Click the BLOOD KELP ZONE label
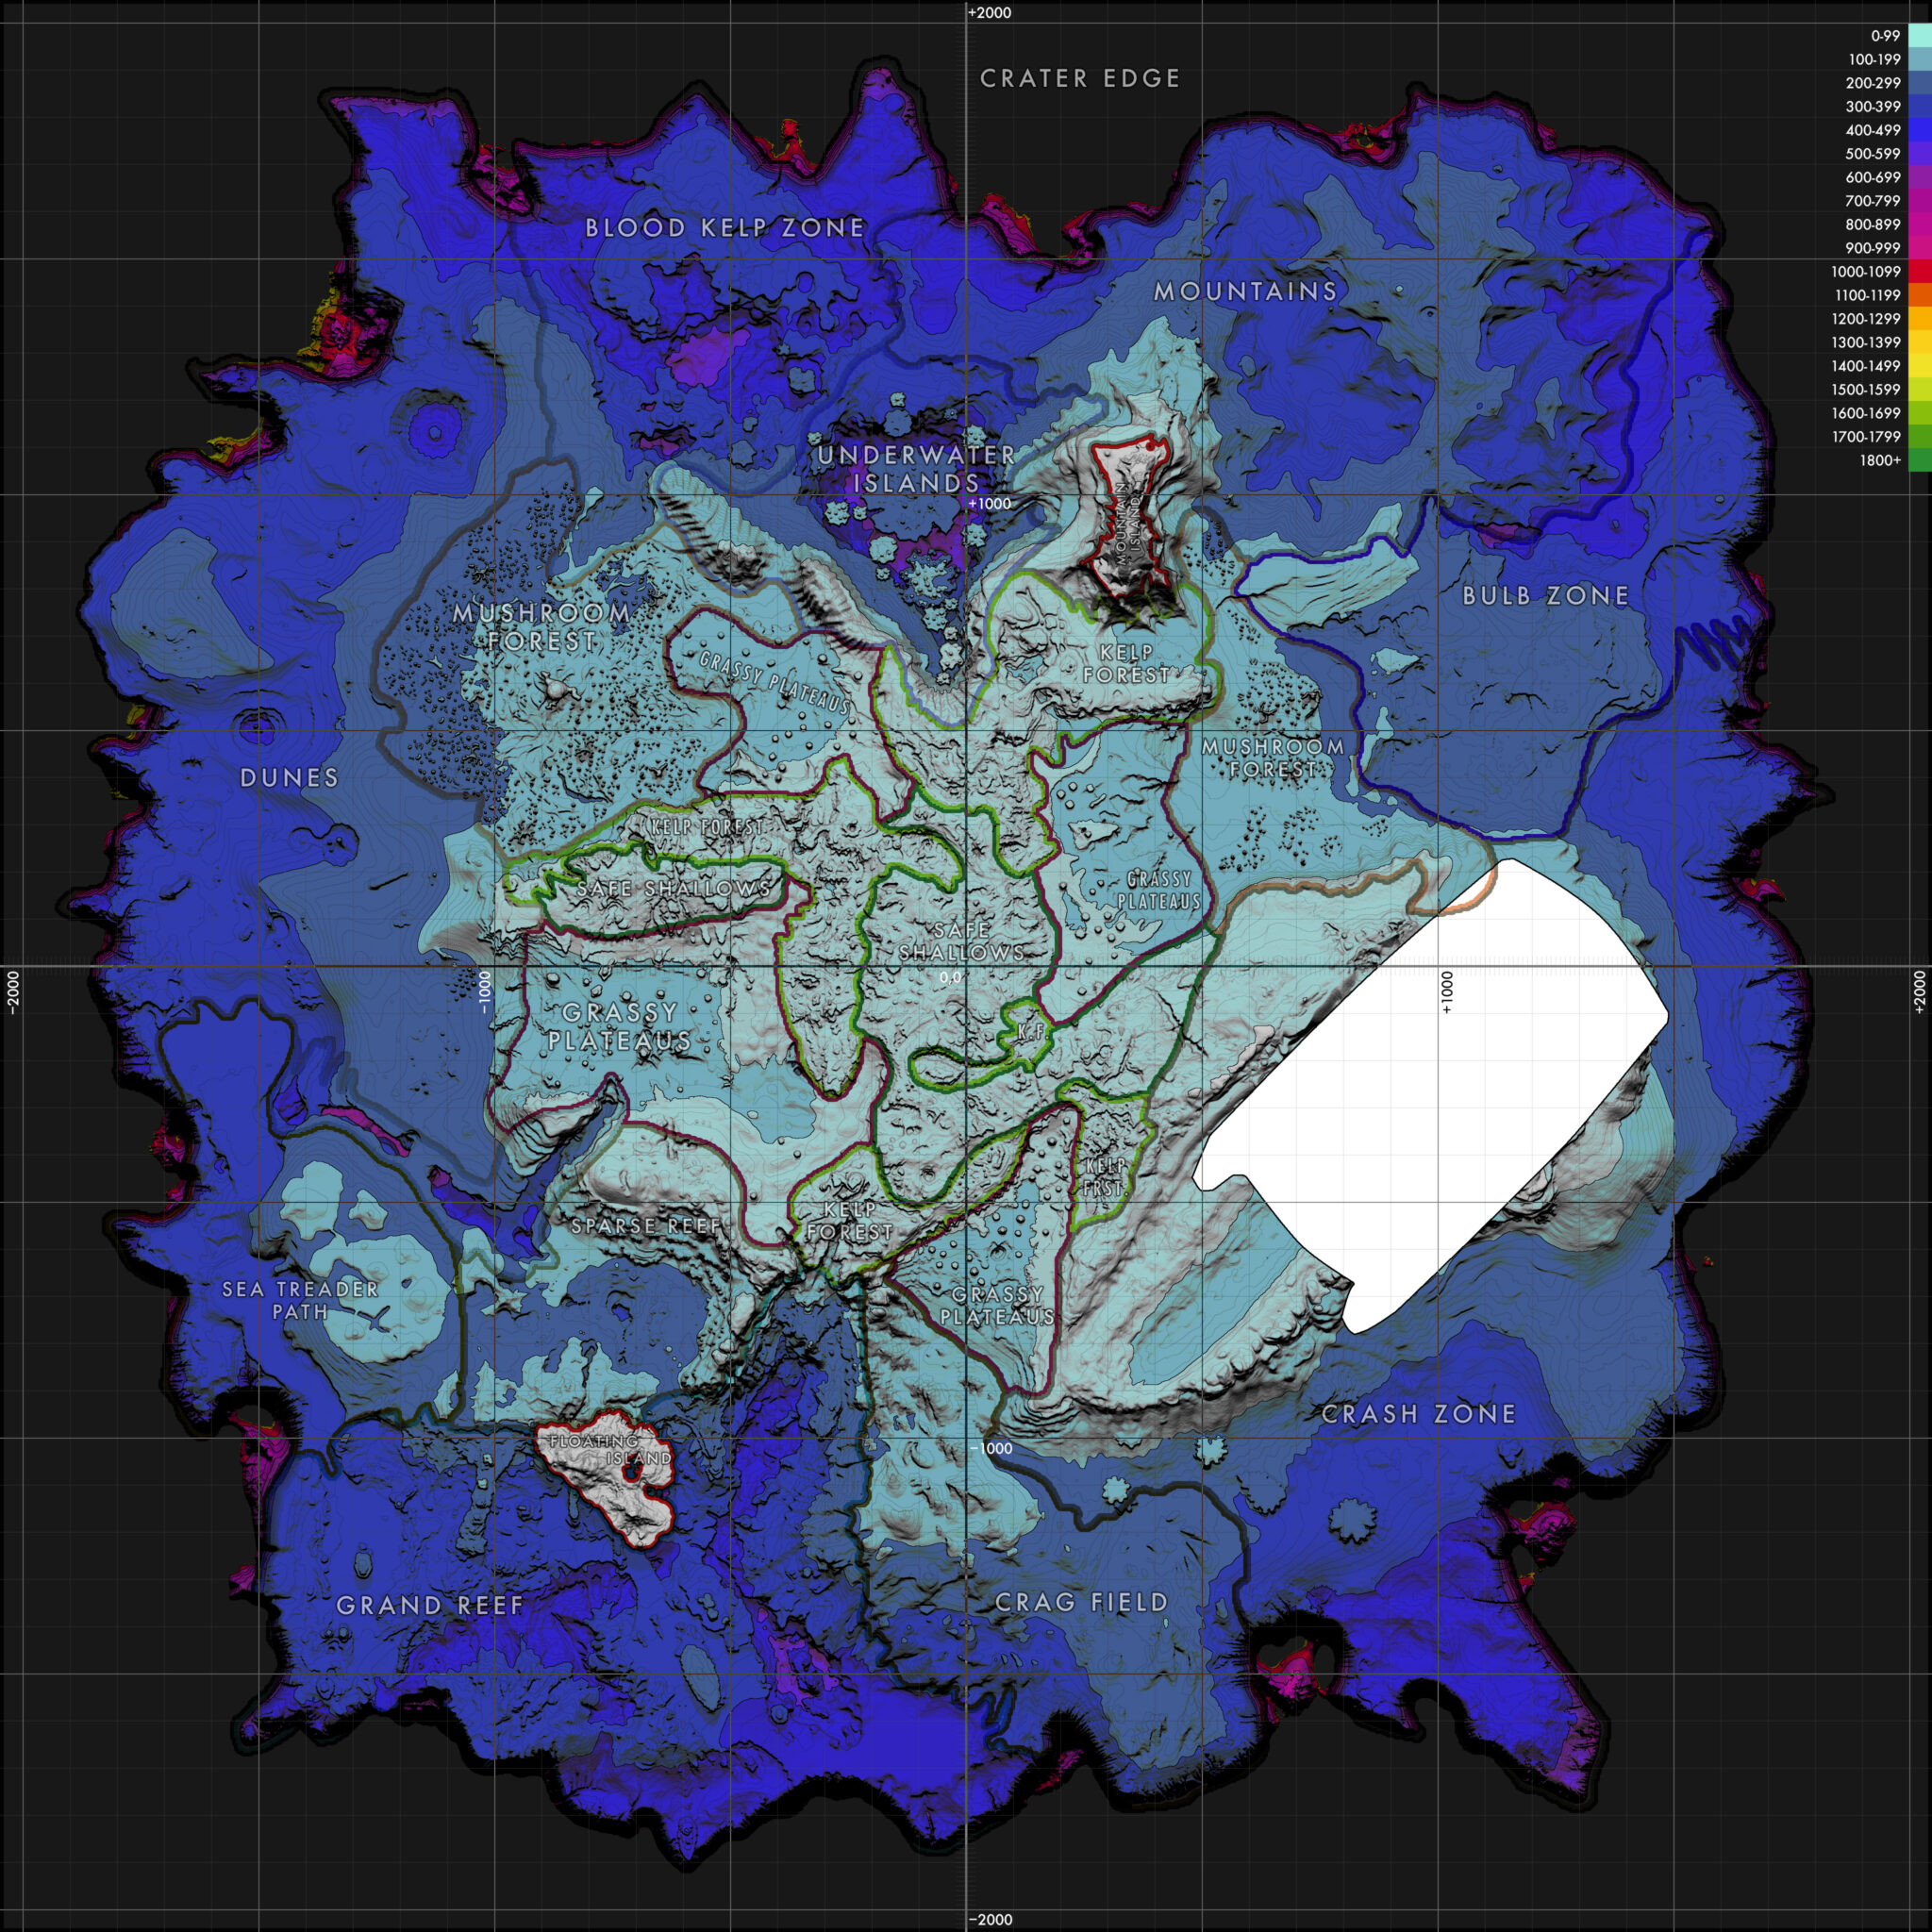Image resolution: width=1932 pixels, height=1932 pixels. pyautogui.click(x=725, y=228)
